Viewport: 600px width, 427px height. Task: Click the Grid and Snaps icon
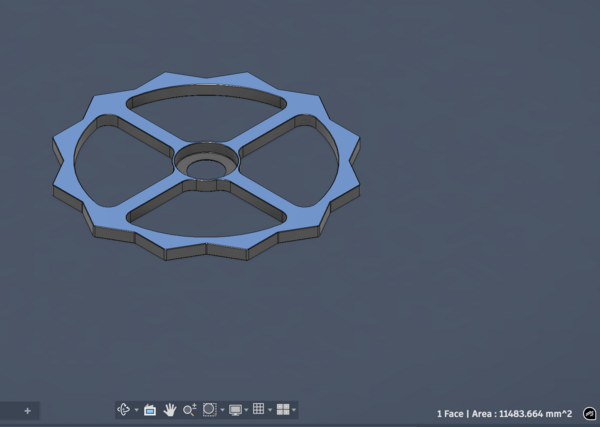[x=258, y=410]
